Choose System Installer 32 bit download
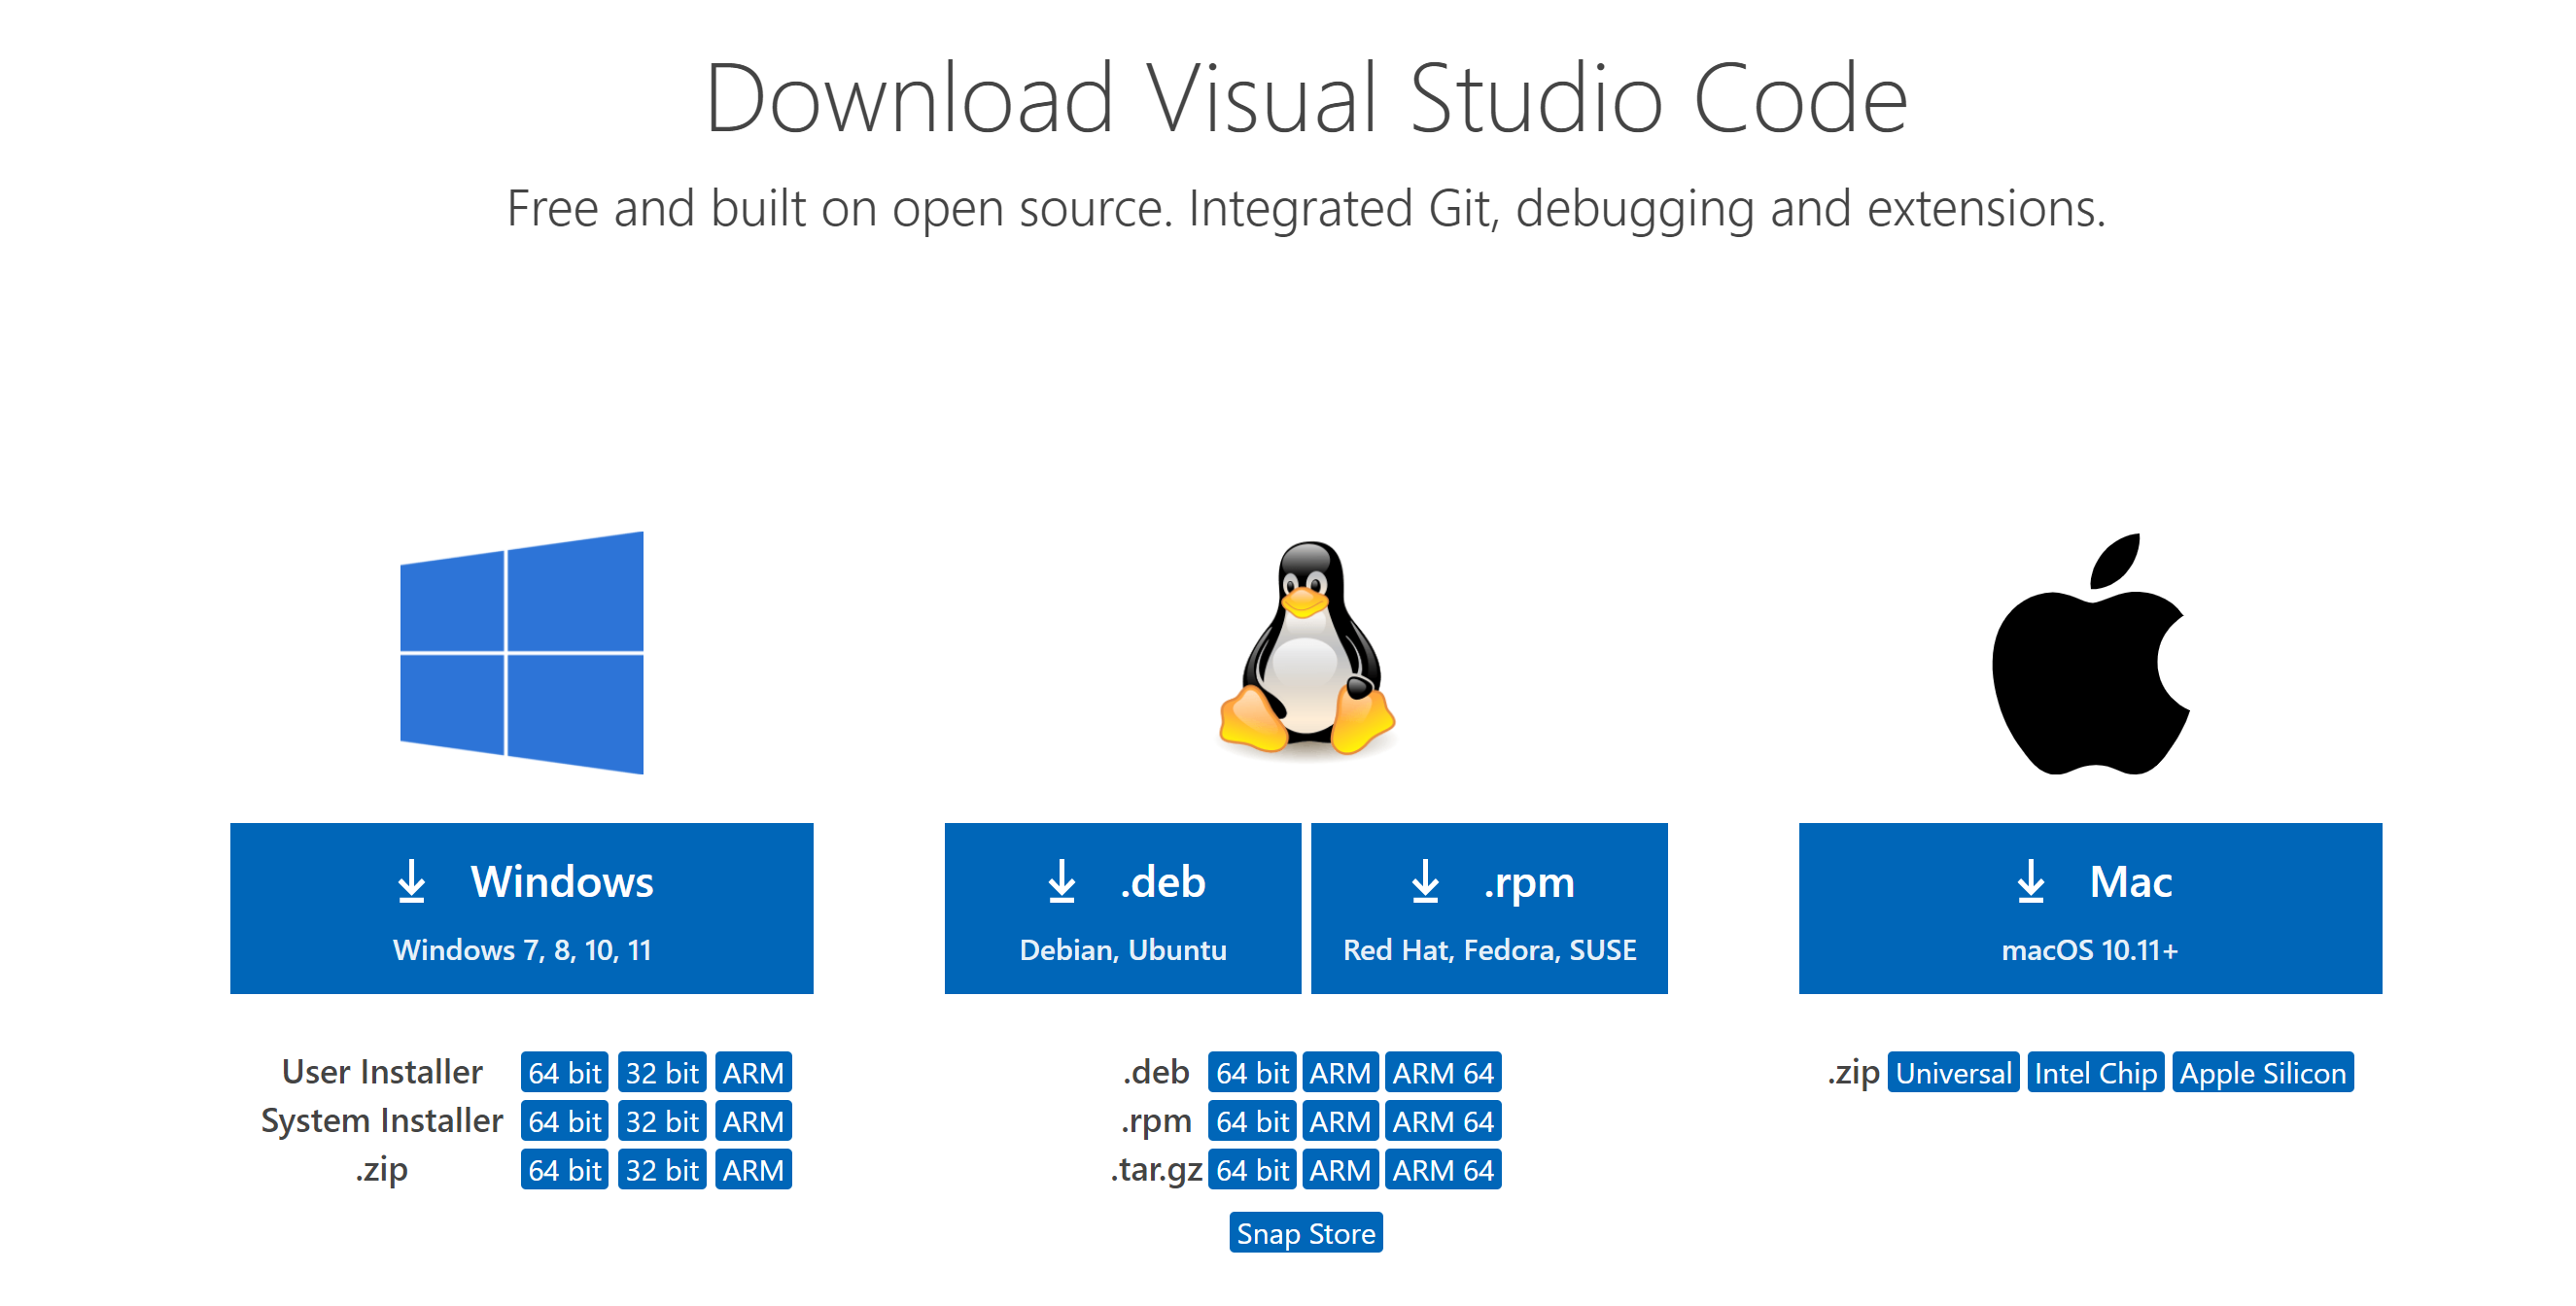 (661, 1121)
